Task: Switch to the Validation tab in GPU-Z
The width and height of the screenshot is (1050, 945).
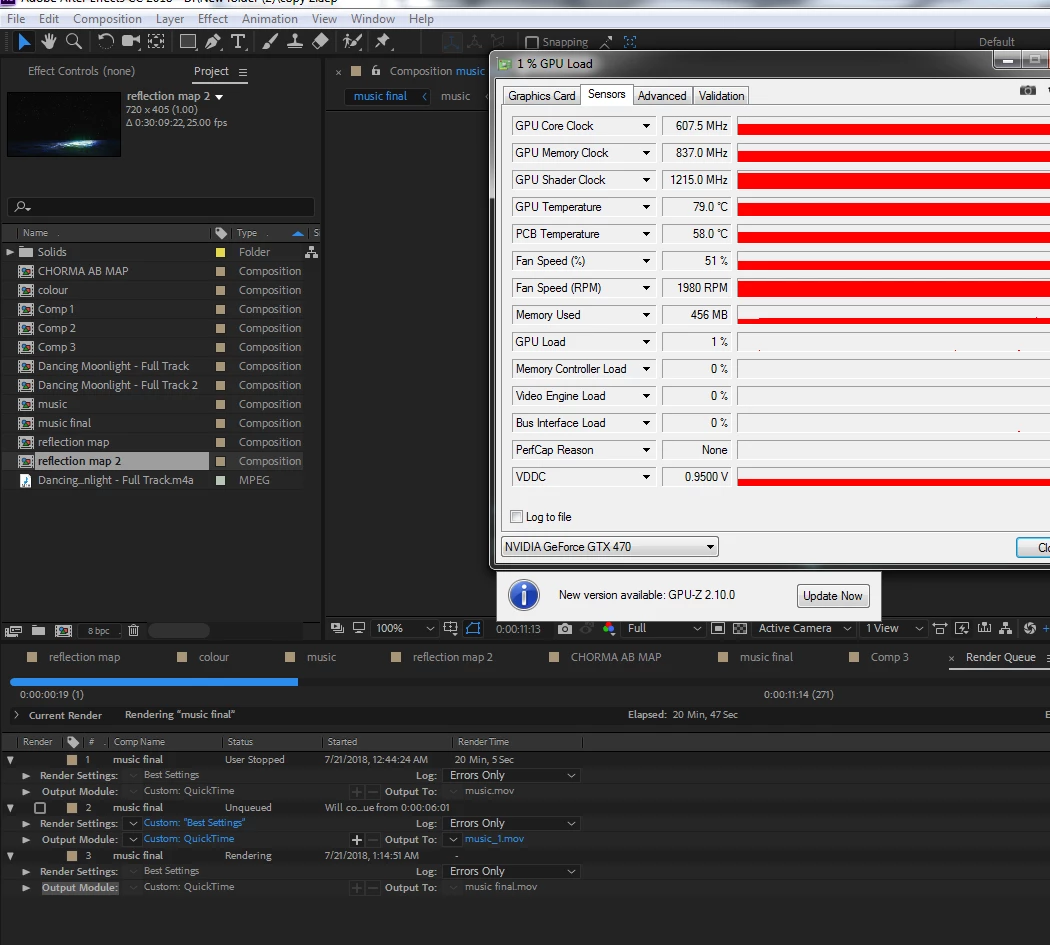Action: coord(721,96)
